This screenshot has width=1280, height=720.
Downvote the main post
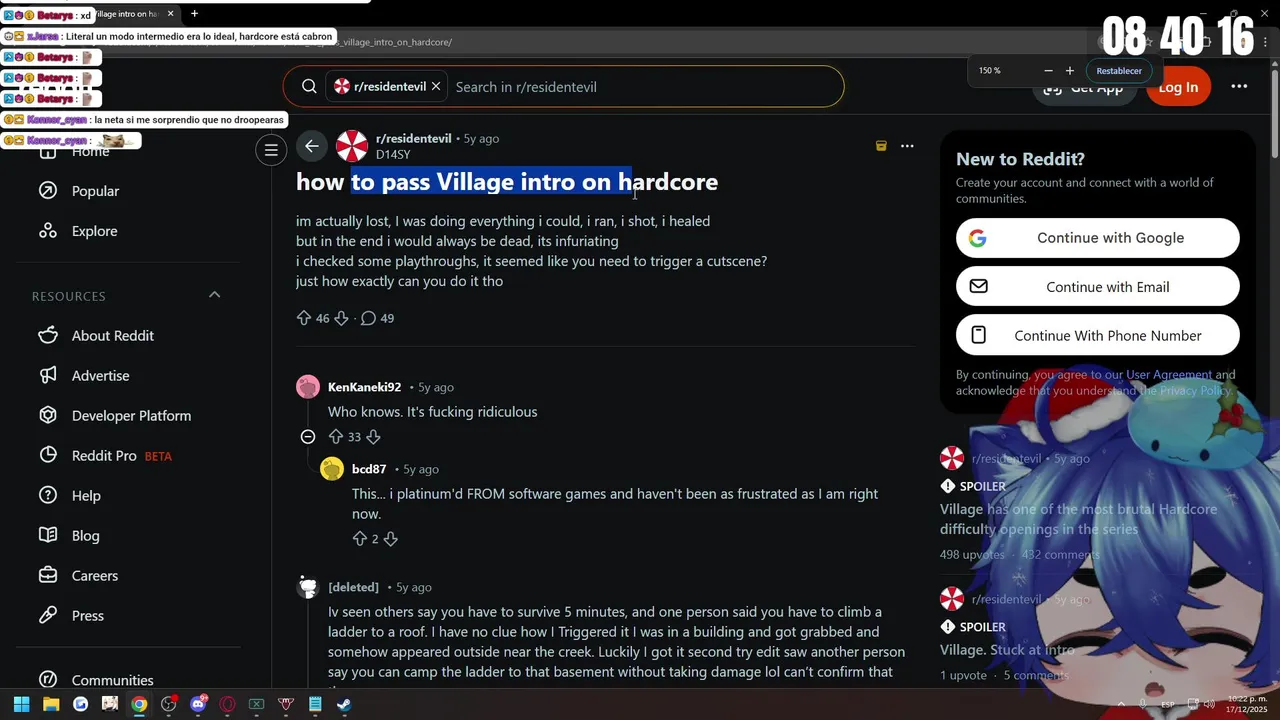(x=341, y=318)
